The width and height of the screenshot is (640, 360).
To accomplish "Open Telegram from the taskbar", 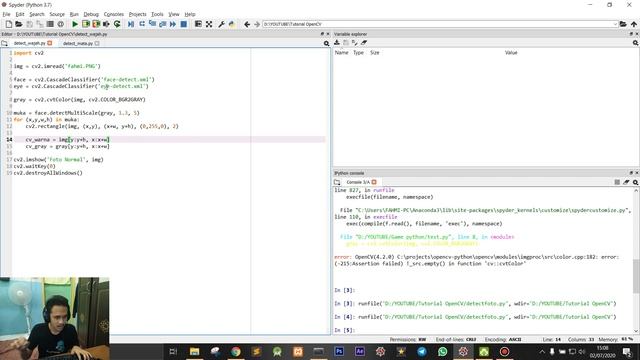I will pos(422,351).
